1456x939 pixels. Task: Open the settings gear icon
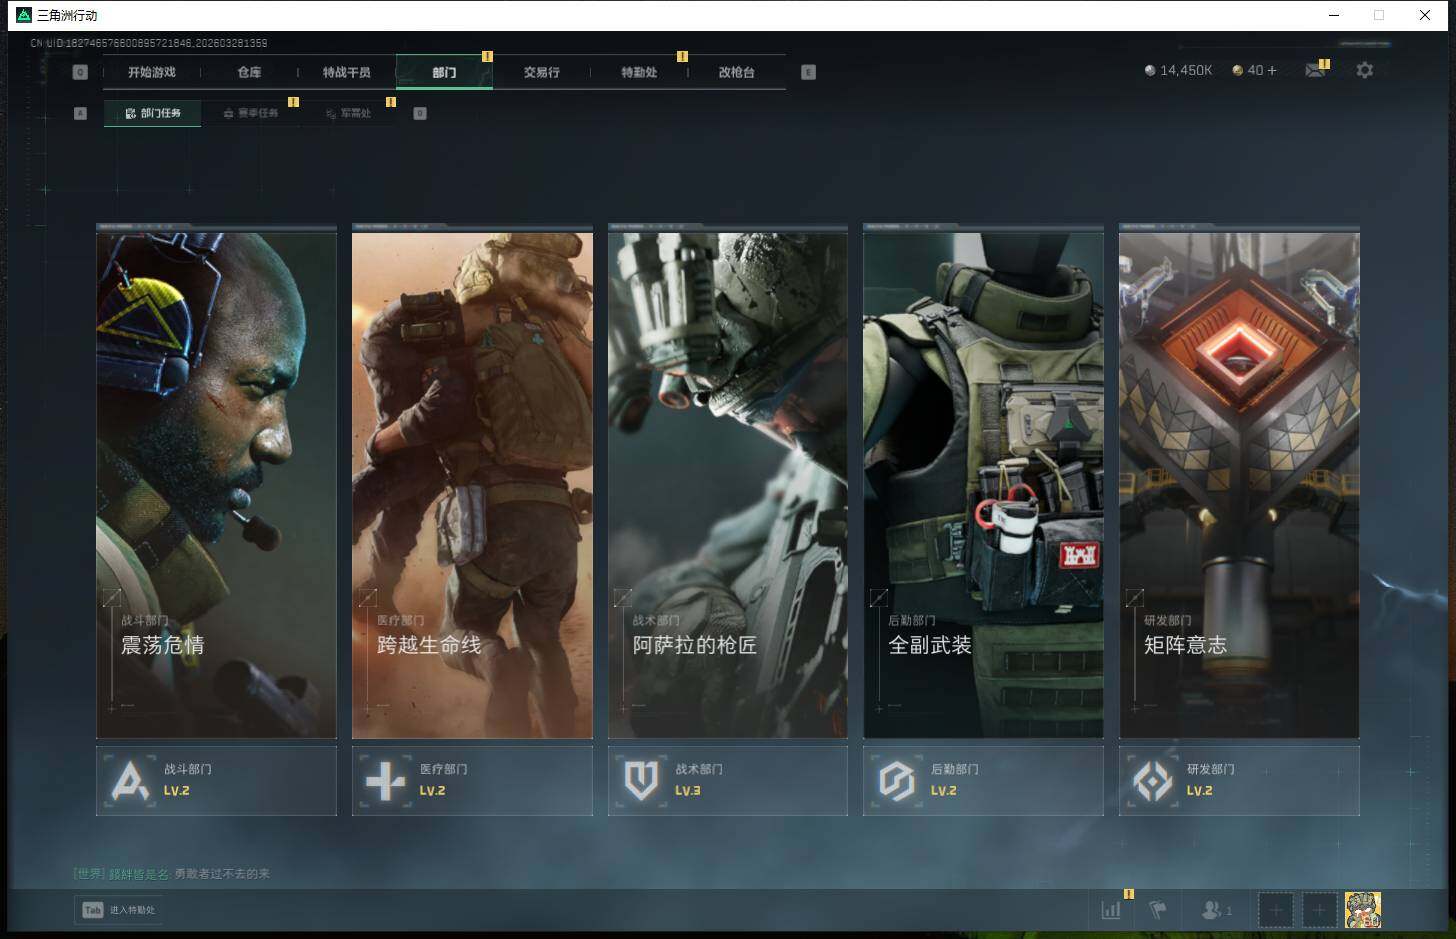pyautogui.click(x=1364, y=70)
